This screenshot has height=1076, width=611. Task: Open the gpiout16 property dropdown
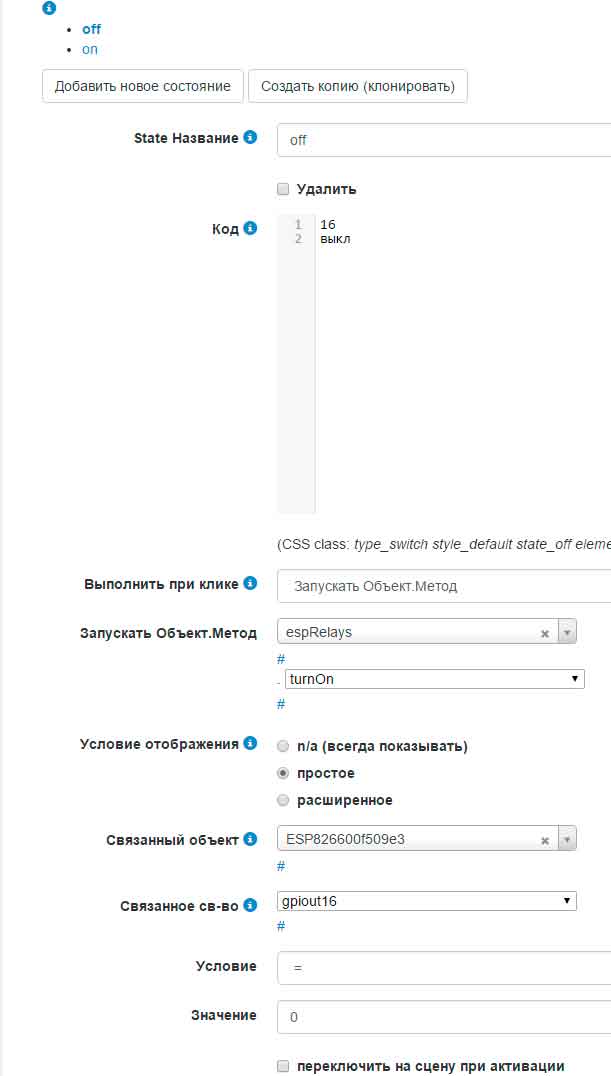point(427,901)
